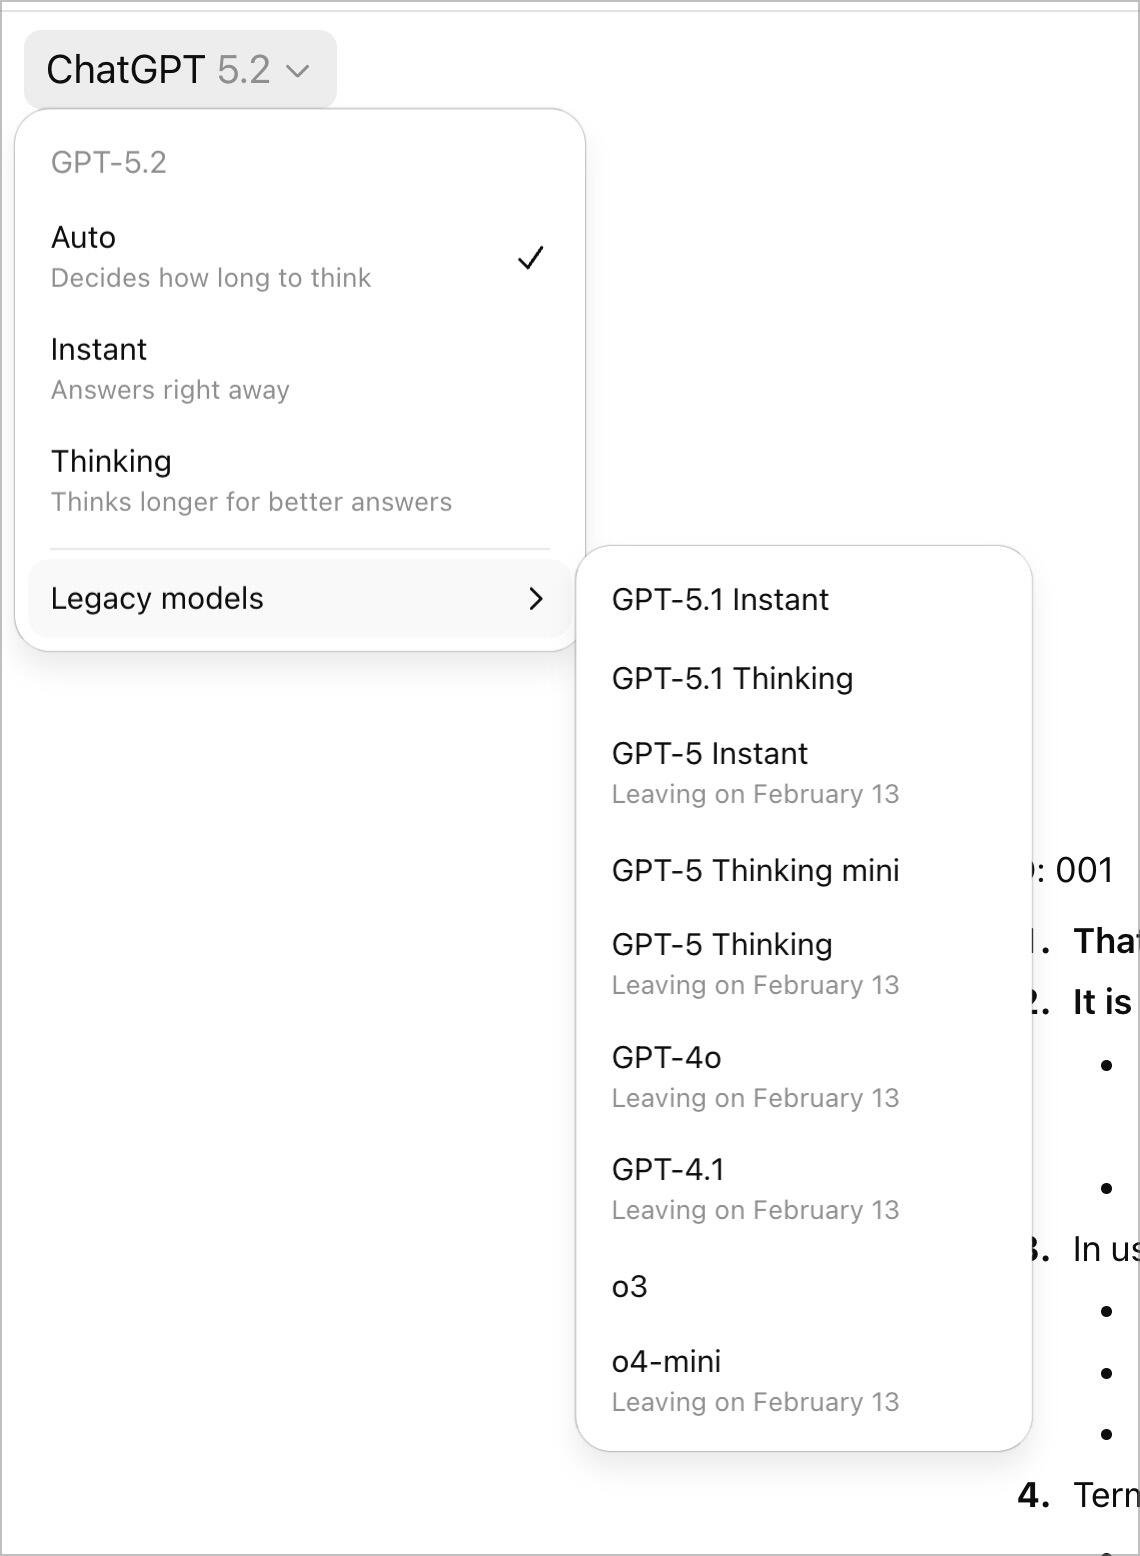The width and height of the screenshot is (1140, 1556).
Task: Click the Legacy models arrow chevron
Action: pos(536,599)
